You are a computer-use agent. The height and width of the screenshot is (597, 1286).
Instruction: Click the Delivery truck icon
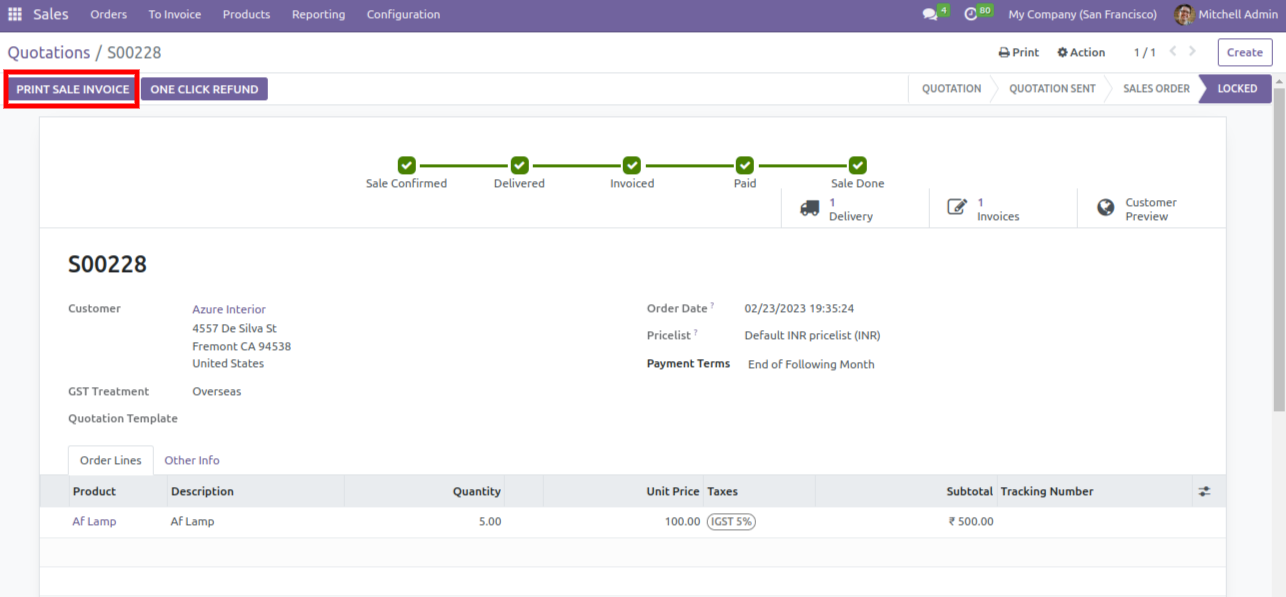coord(810,208)
